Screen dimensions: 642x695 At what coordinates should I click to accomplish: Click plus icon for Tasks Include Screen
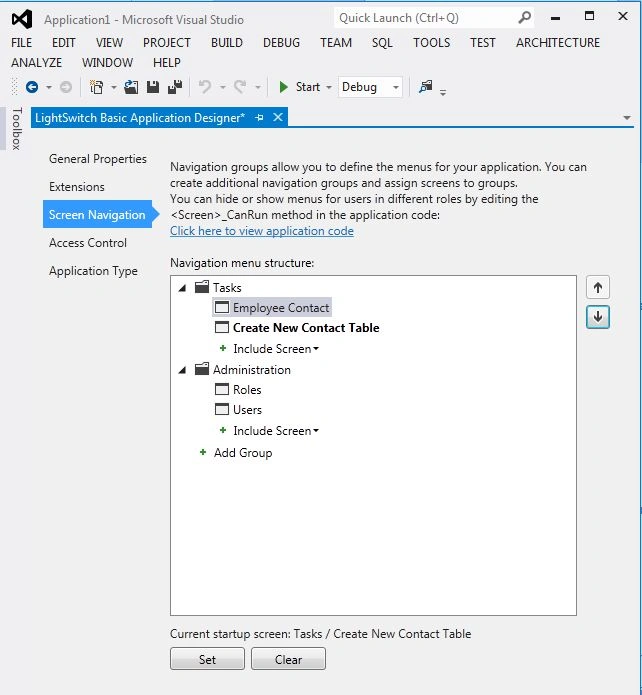click(x=223, y=348)
